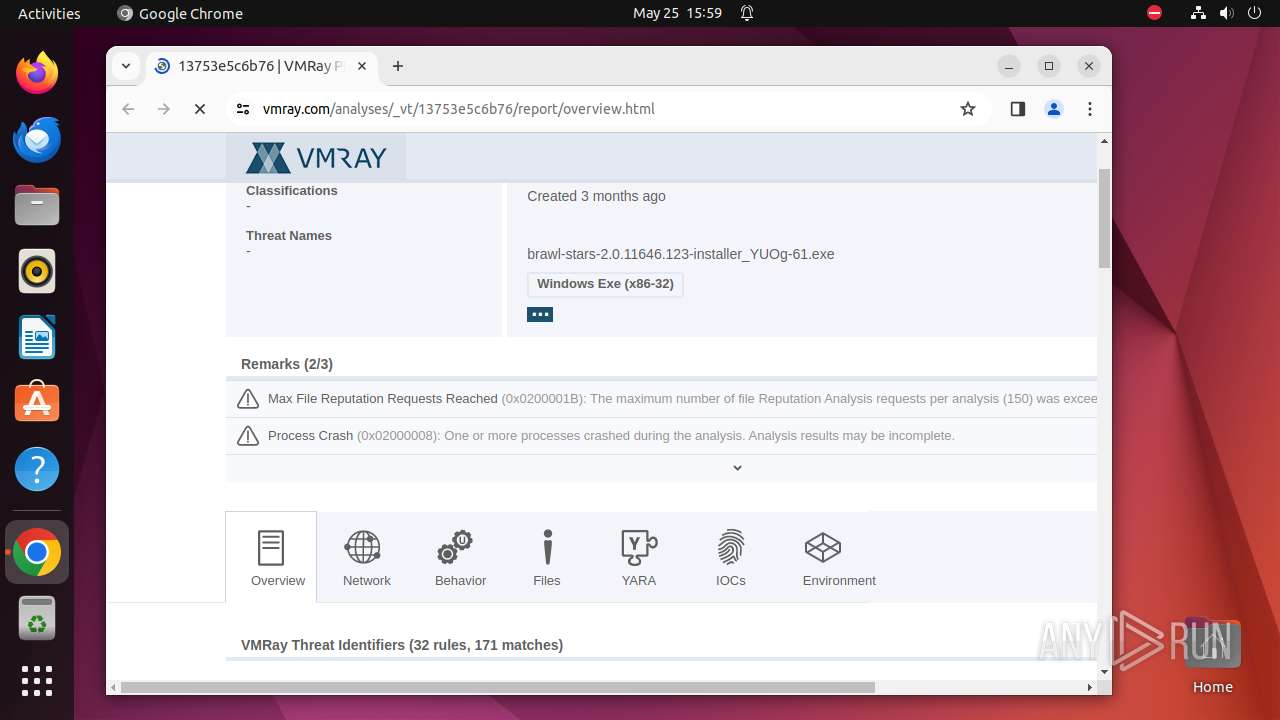
Task: Open Thunderbird mail from dock
Action: point(37,139)
